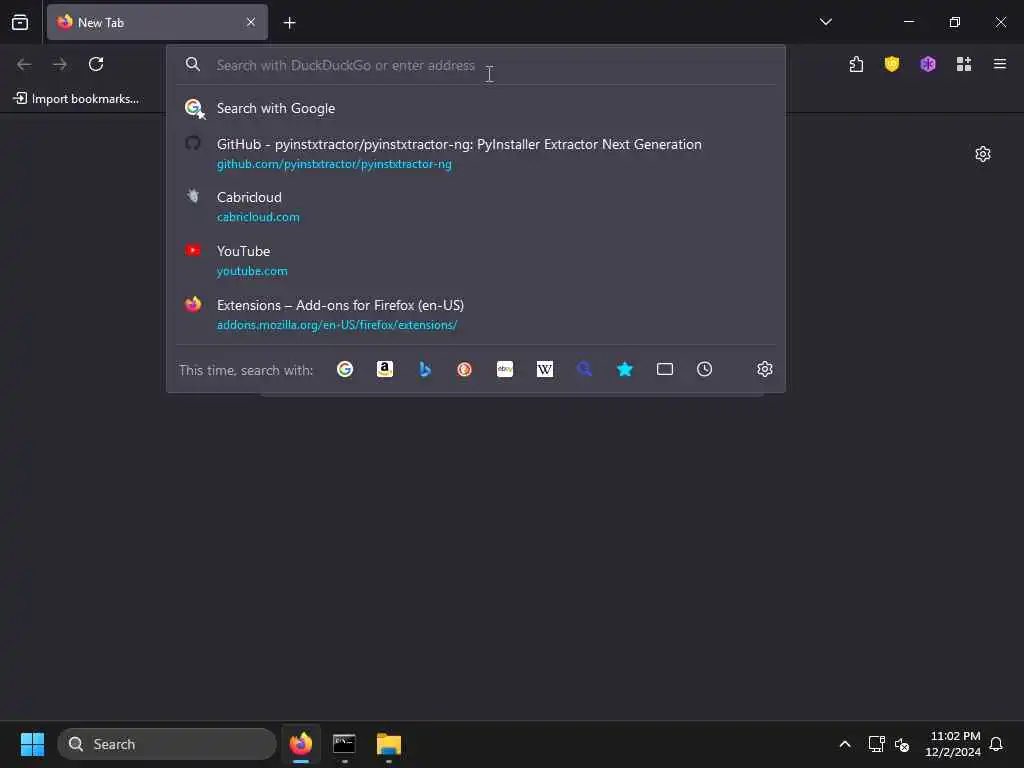Focus the address bar search field
The image size is (1024, 768).
pos(476,65)
